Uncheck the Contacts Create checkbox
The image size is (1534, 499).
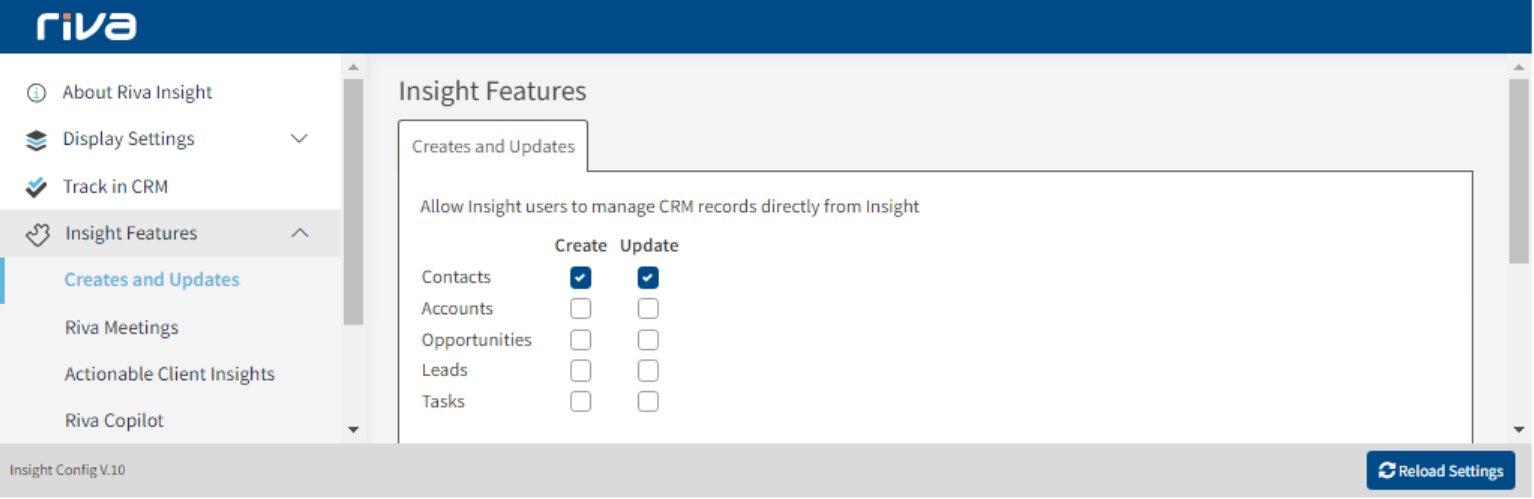point(581,278)
